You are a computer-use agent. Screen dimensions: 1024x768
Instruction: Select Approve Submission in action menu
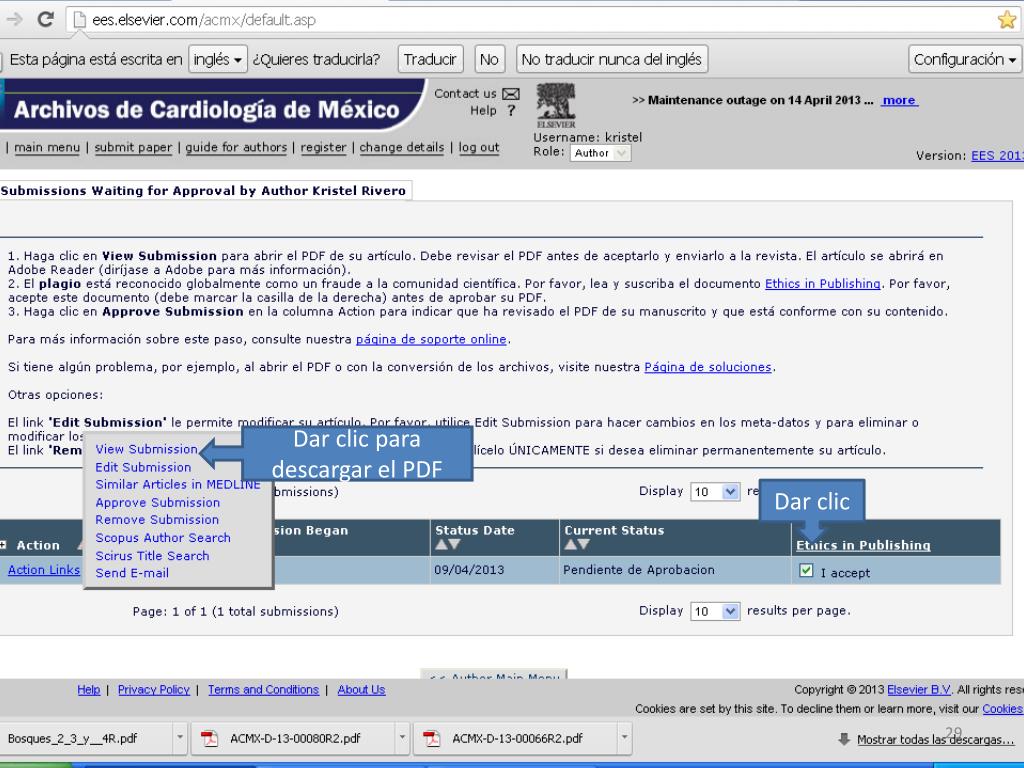[x=157, y=503]
